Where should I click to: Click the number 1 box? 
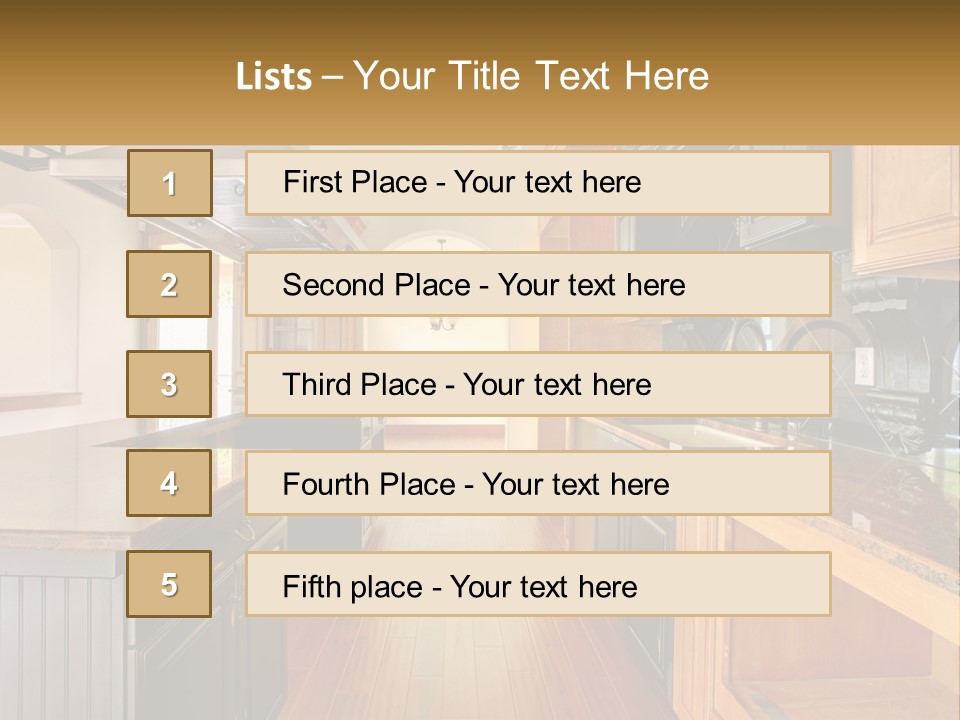point(170,183)
